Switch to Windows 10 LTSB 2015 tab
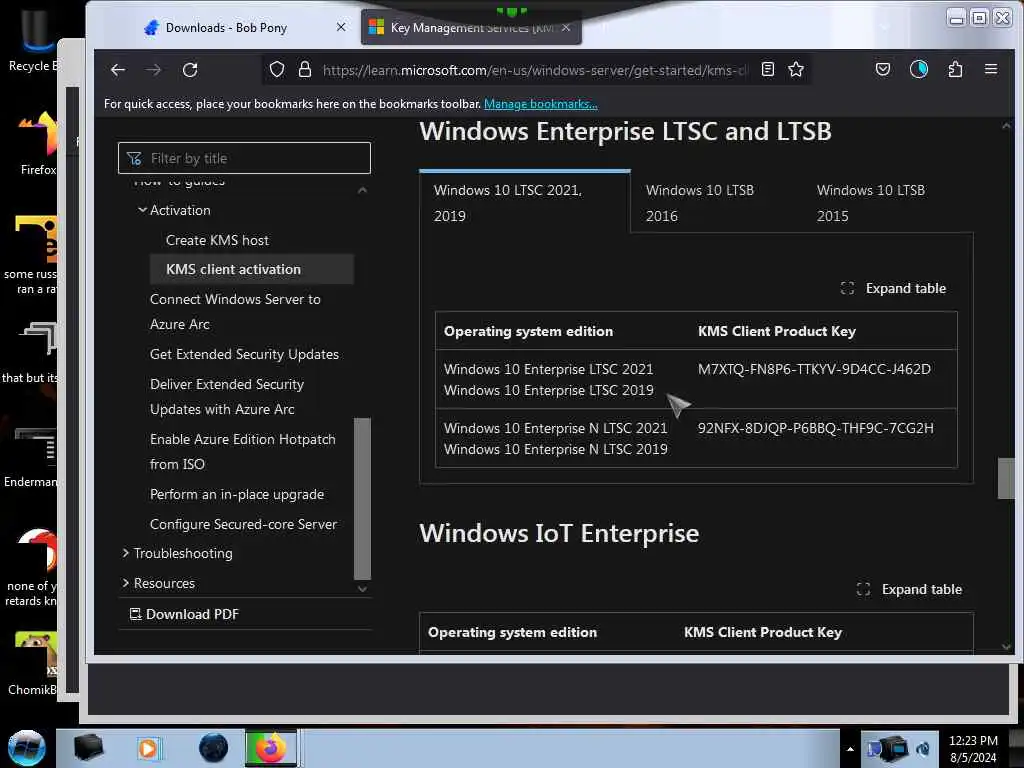Image resolution: width=1024 pixels, height=768 pixels. click(871, 203)
